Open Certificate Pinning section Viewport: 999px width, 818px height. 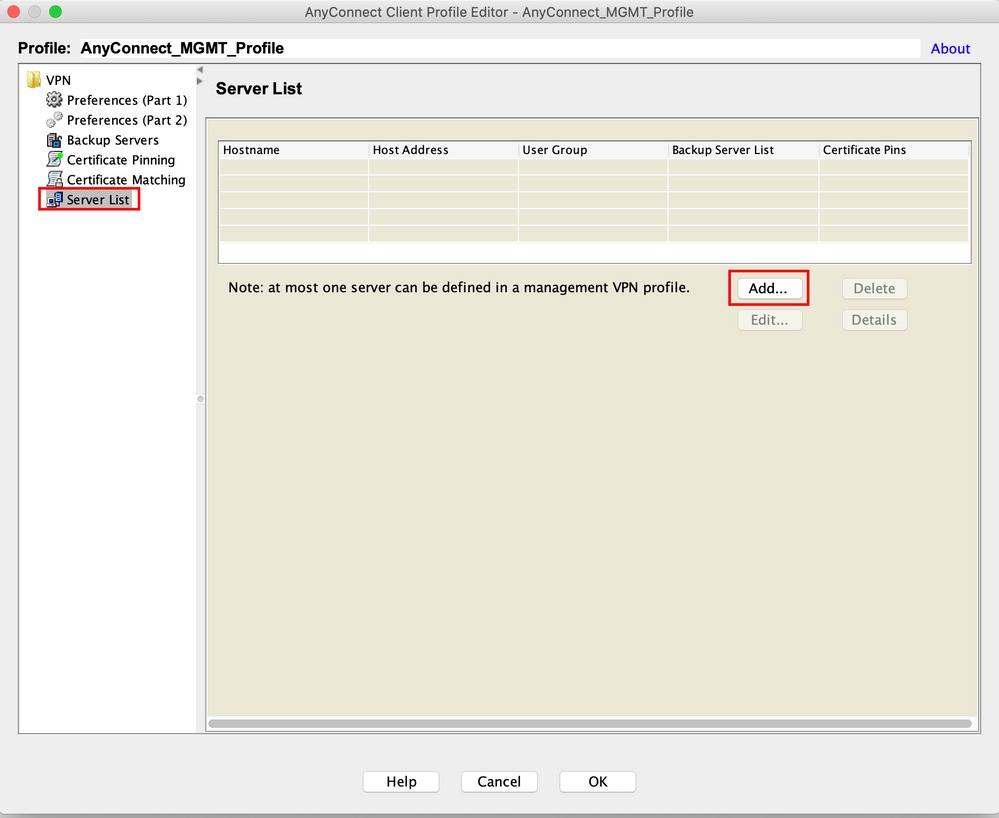120,160
